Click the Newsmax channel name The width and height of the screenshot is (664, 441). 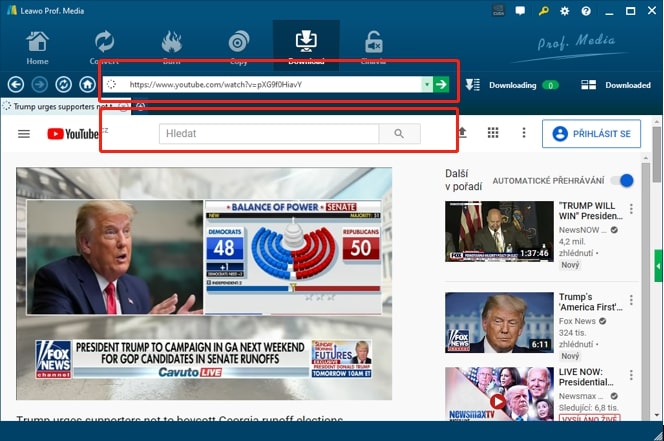point(581,396)
